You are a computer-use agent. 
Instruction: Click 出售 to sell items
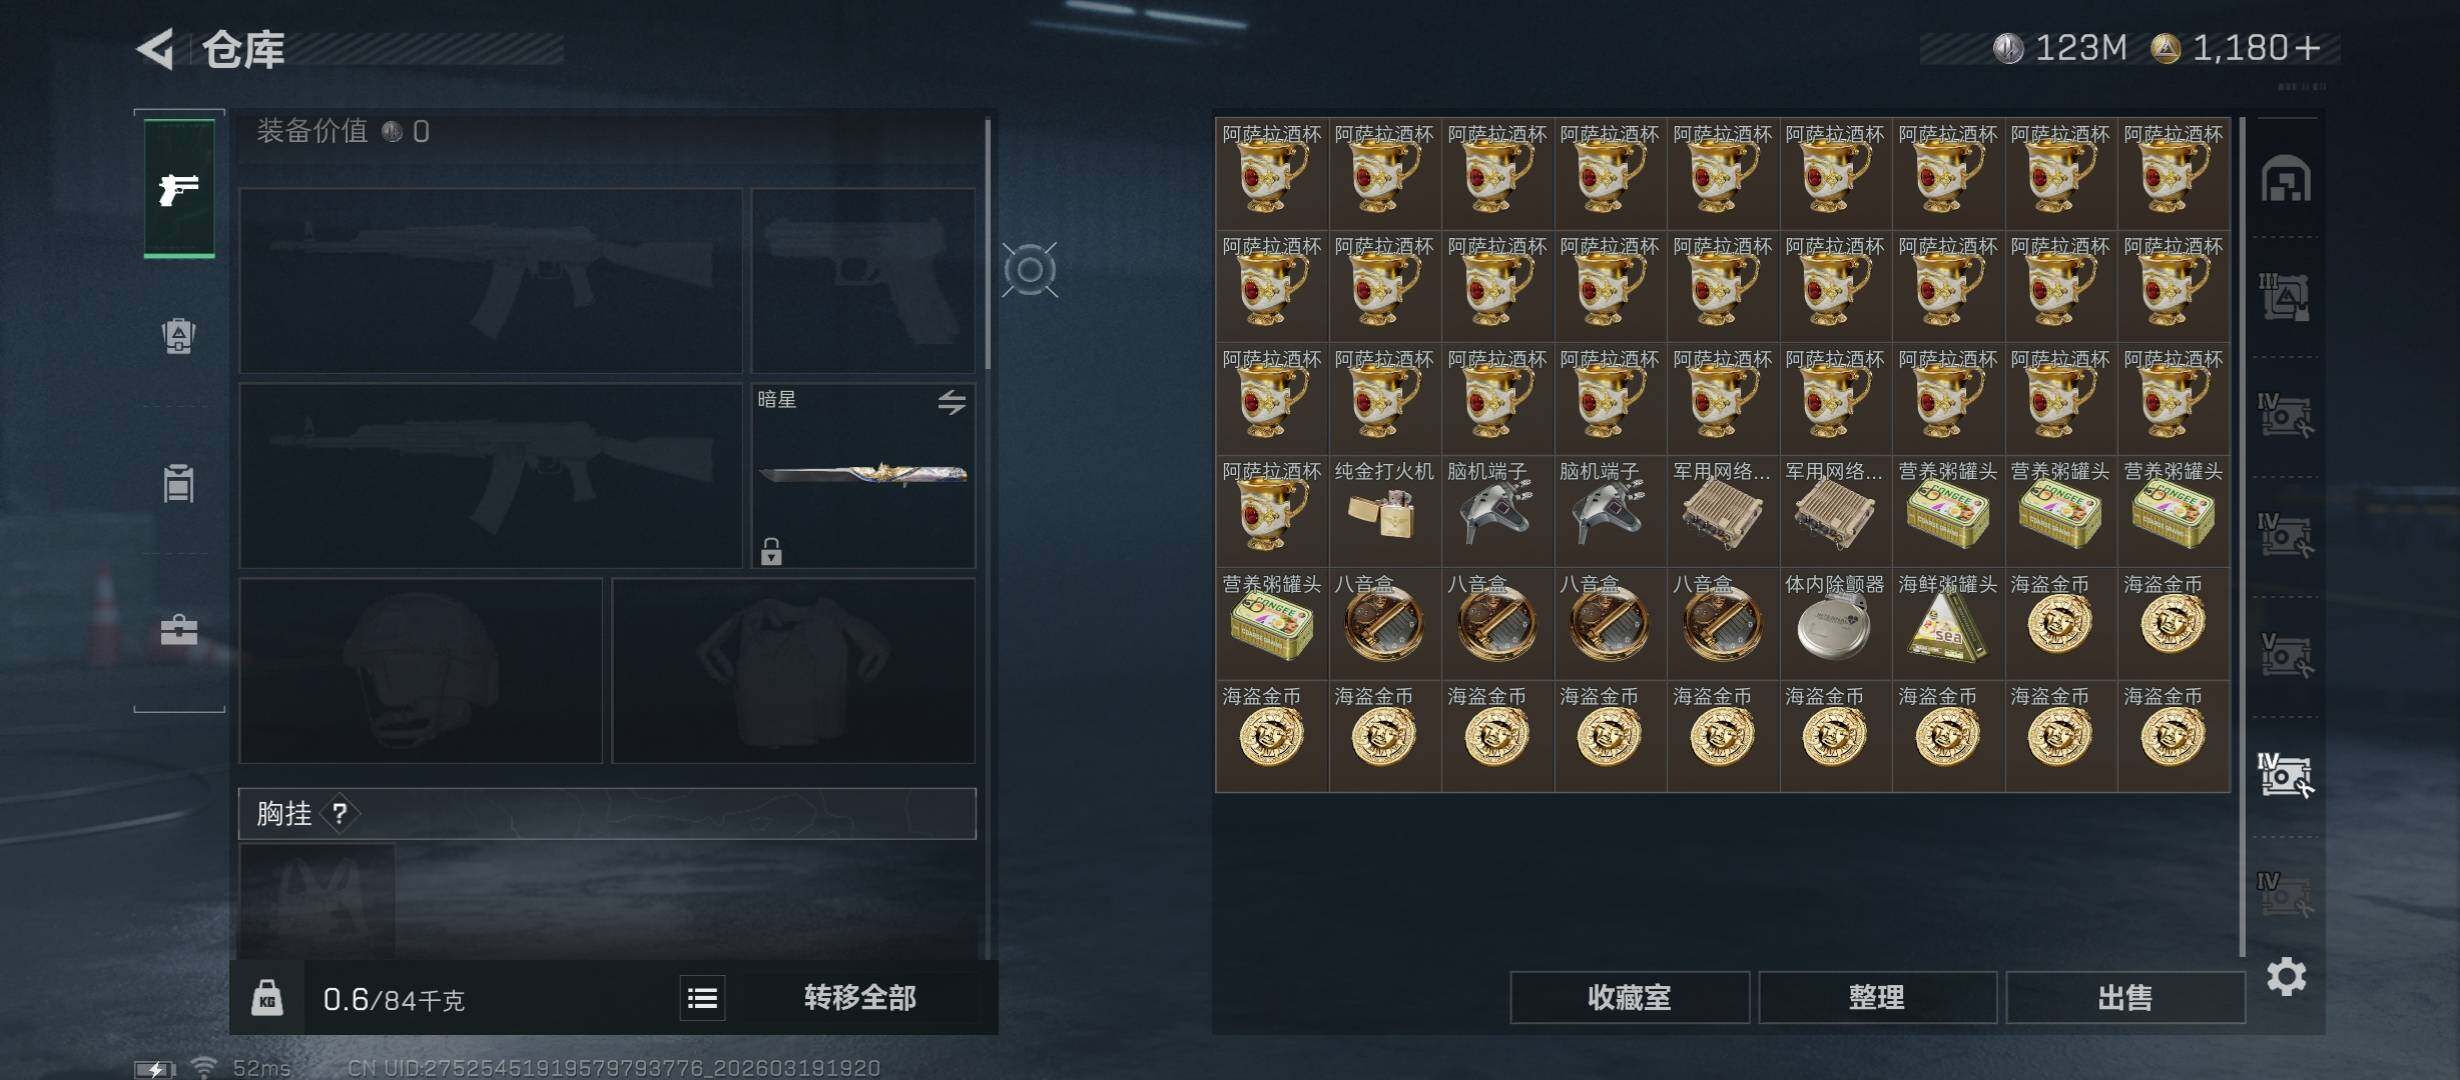[2125, 997]
